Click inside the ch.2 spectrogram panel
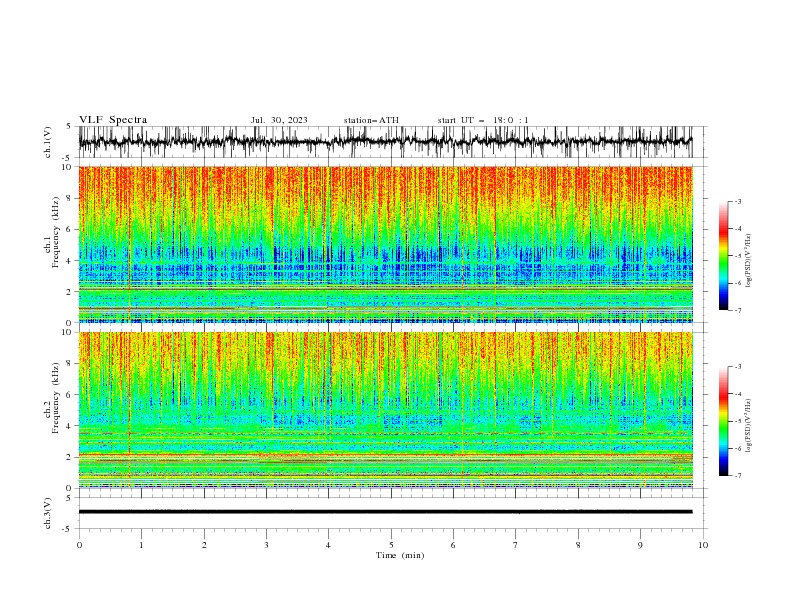 click(385, 410)
